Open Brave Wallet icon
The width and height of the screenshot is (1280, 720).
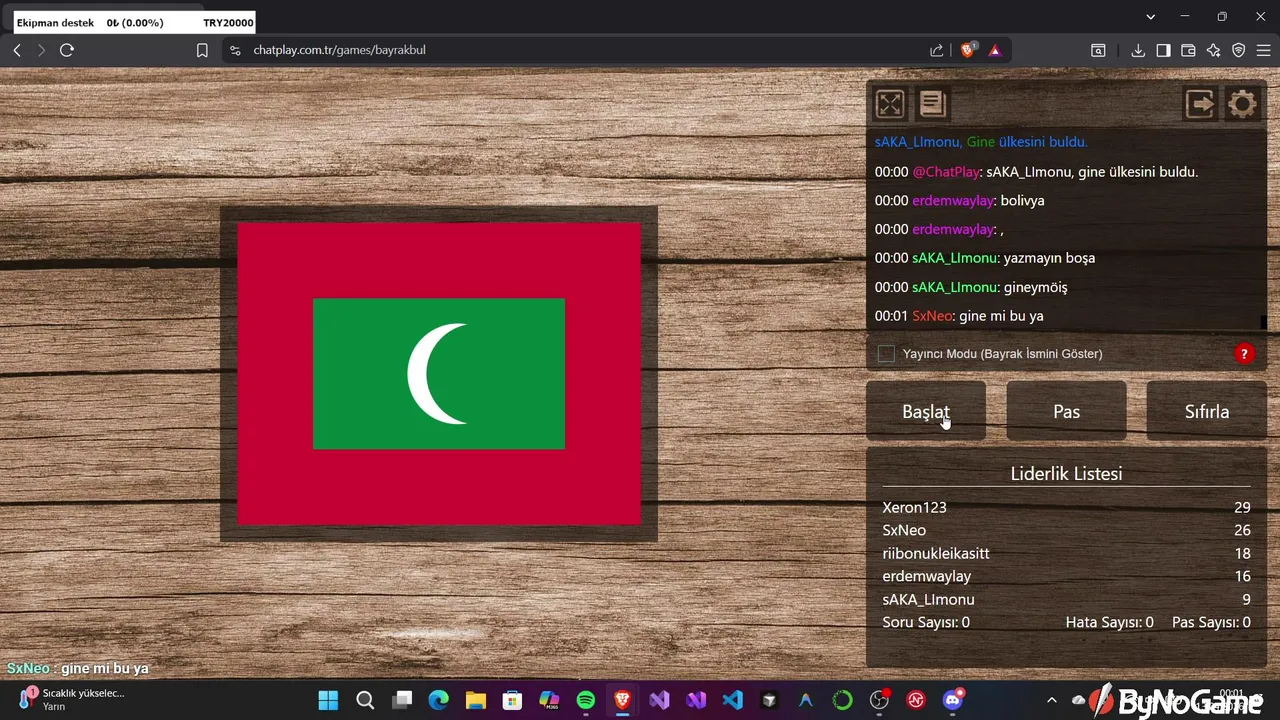tap(1188, 50)
